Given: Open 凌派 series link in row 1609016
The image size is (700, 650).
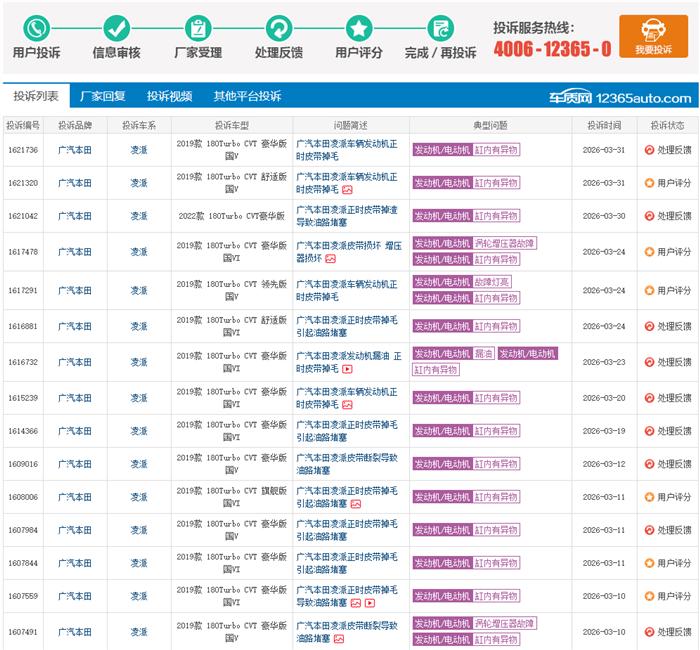Looking at the screenshot, I should coord(138,464).
